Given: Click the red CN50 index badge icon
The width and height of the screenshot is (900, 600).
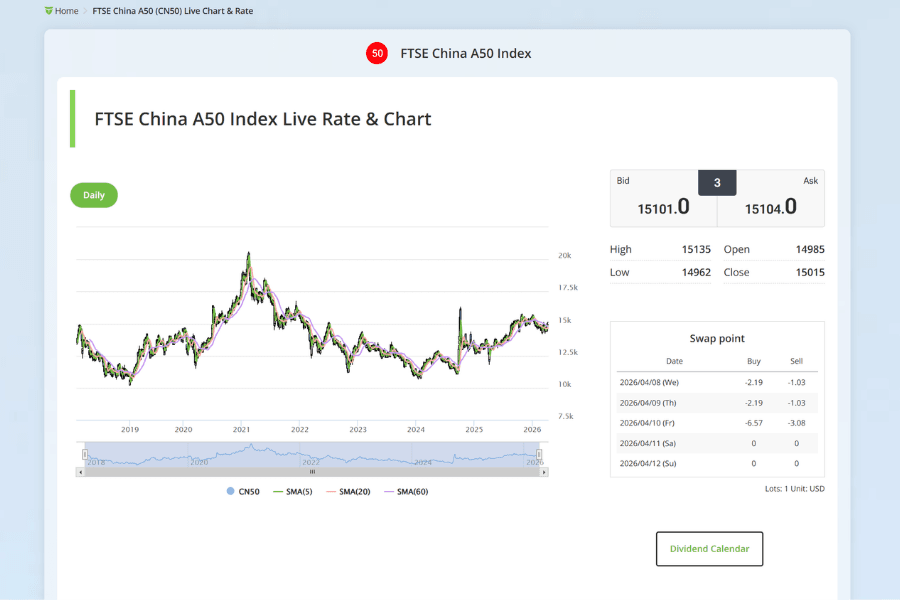Looking at the screenshot, I should pos(377,53).
